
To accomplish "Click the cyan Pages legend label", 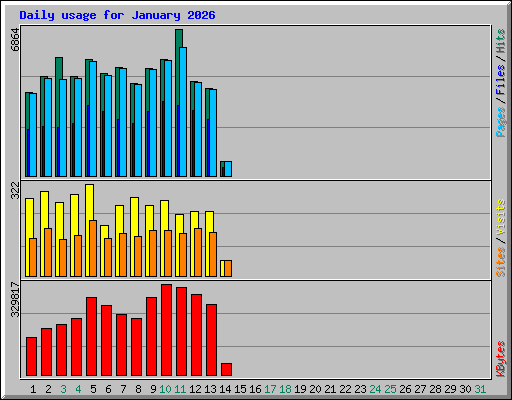I will pyautogui.click(x=500, y=122).
